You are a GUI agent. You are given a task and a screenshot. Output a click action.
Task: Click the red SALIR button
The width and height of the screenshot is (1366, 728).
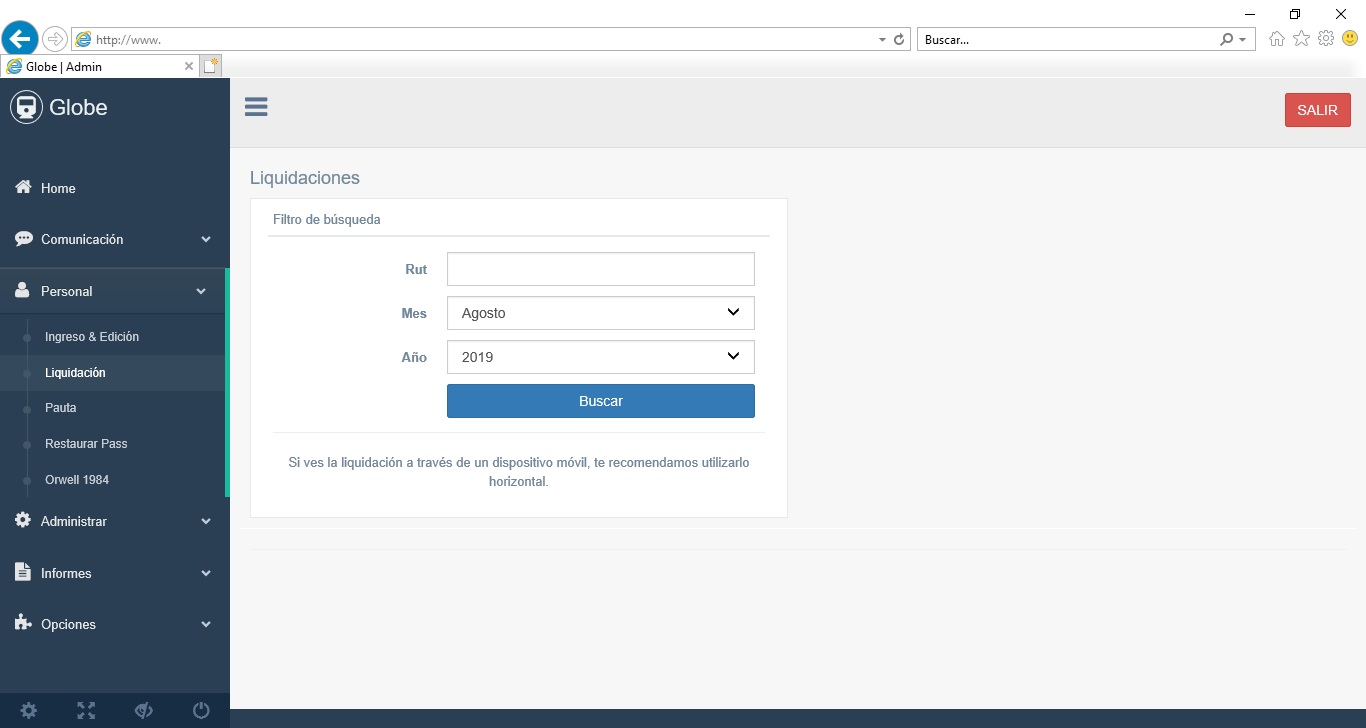tap(1317, 110)
